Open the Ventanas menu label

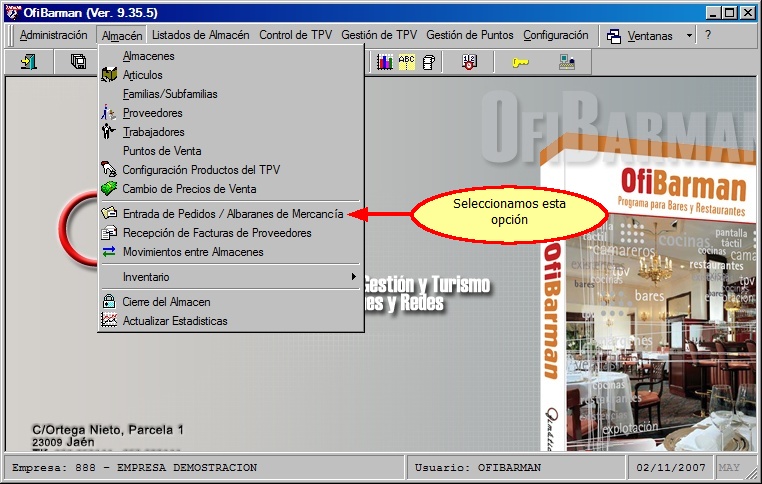650,36
